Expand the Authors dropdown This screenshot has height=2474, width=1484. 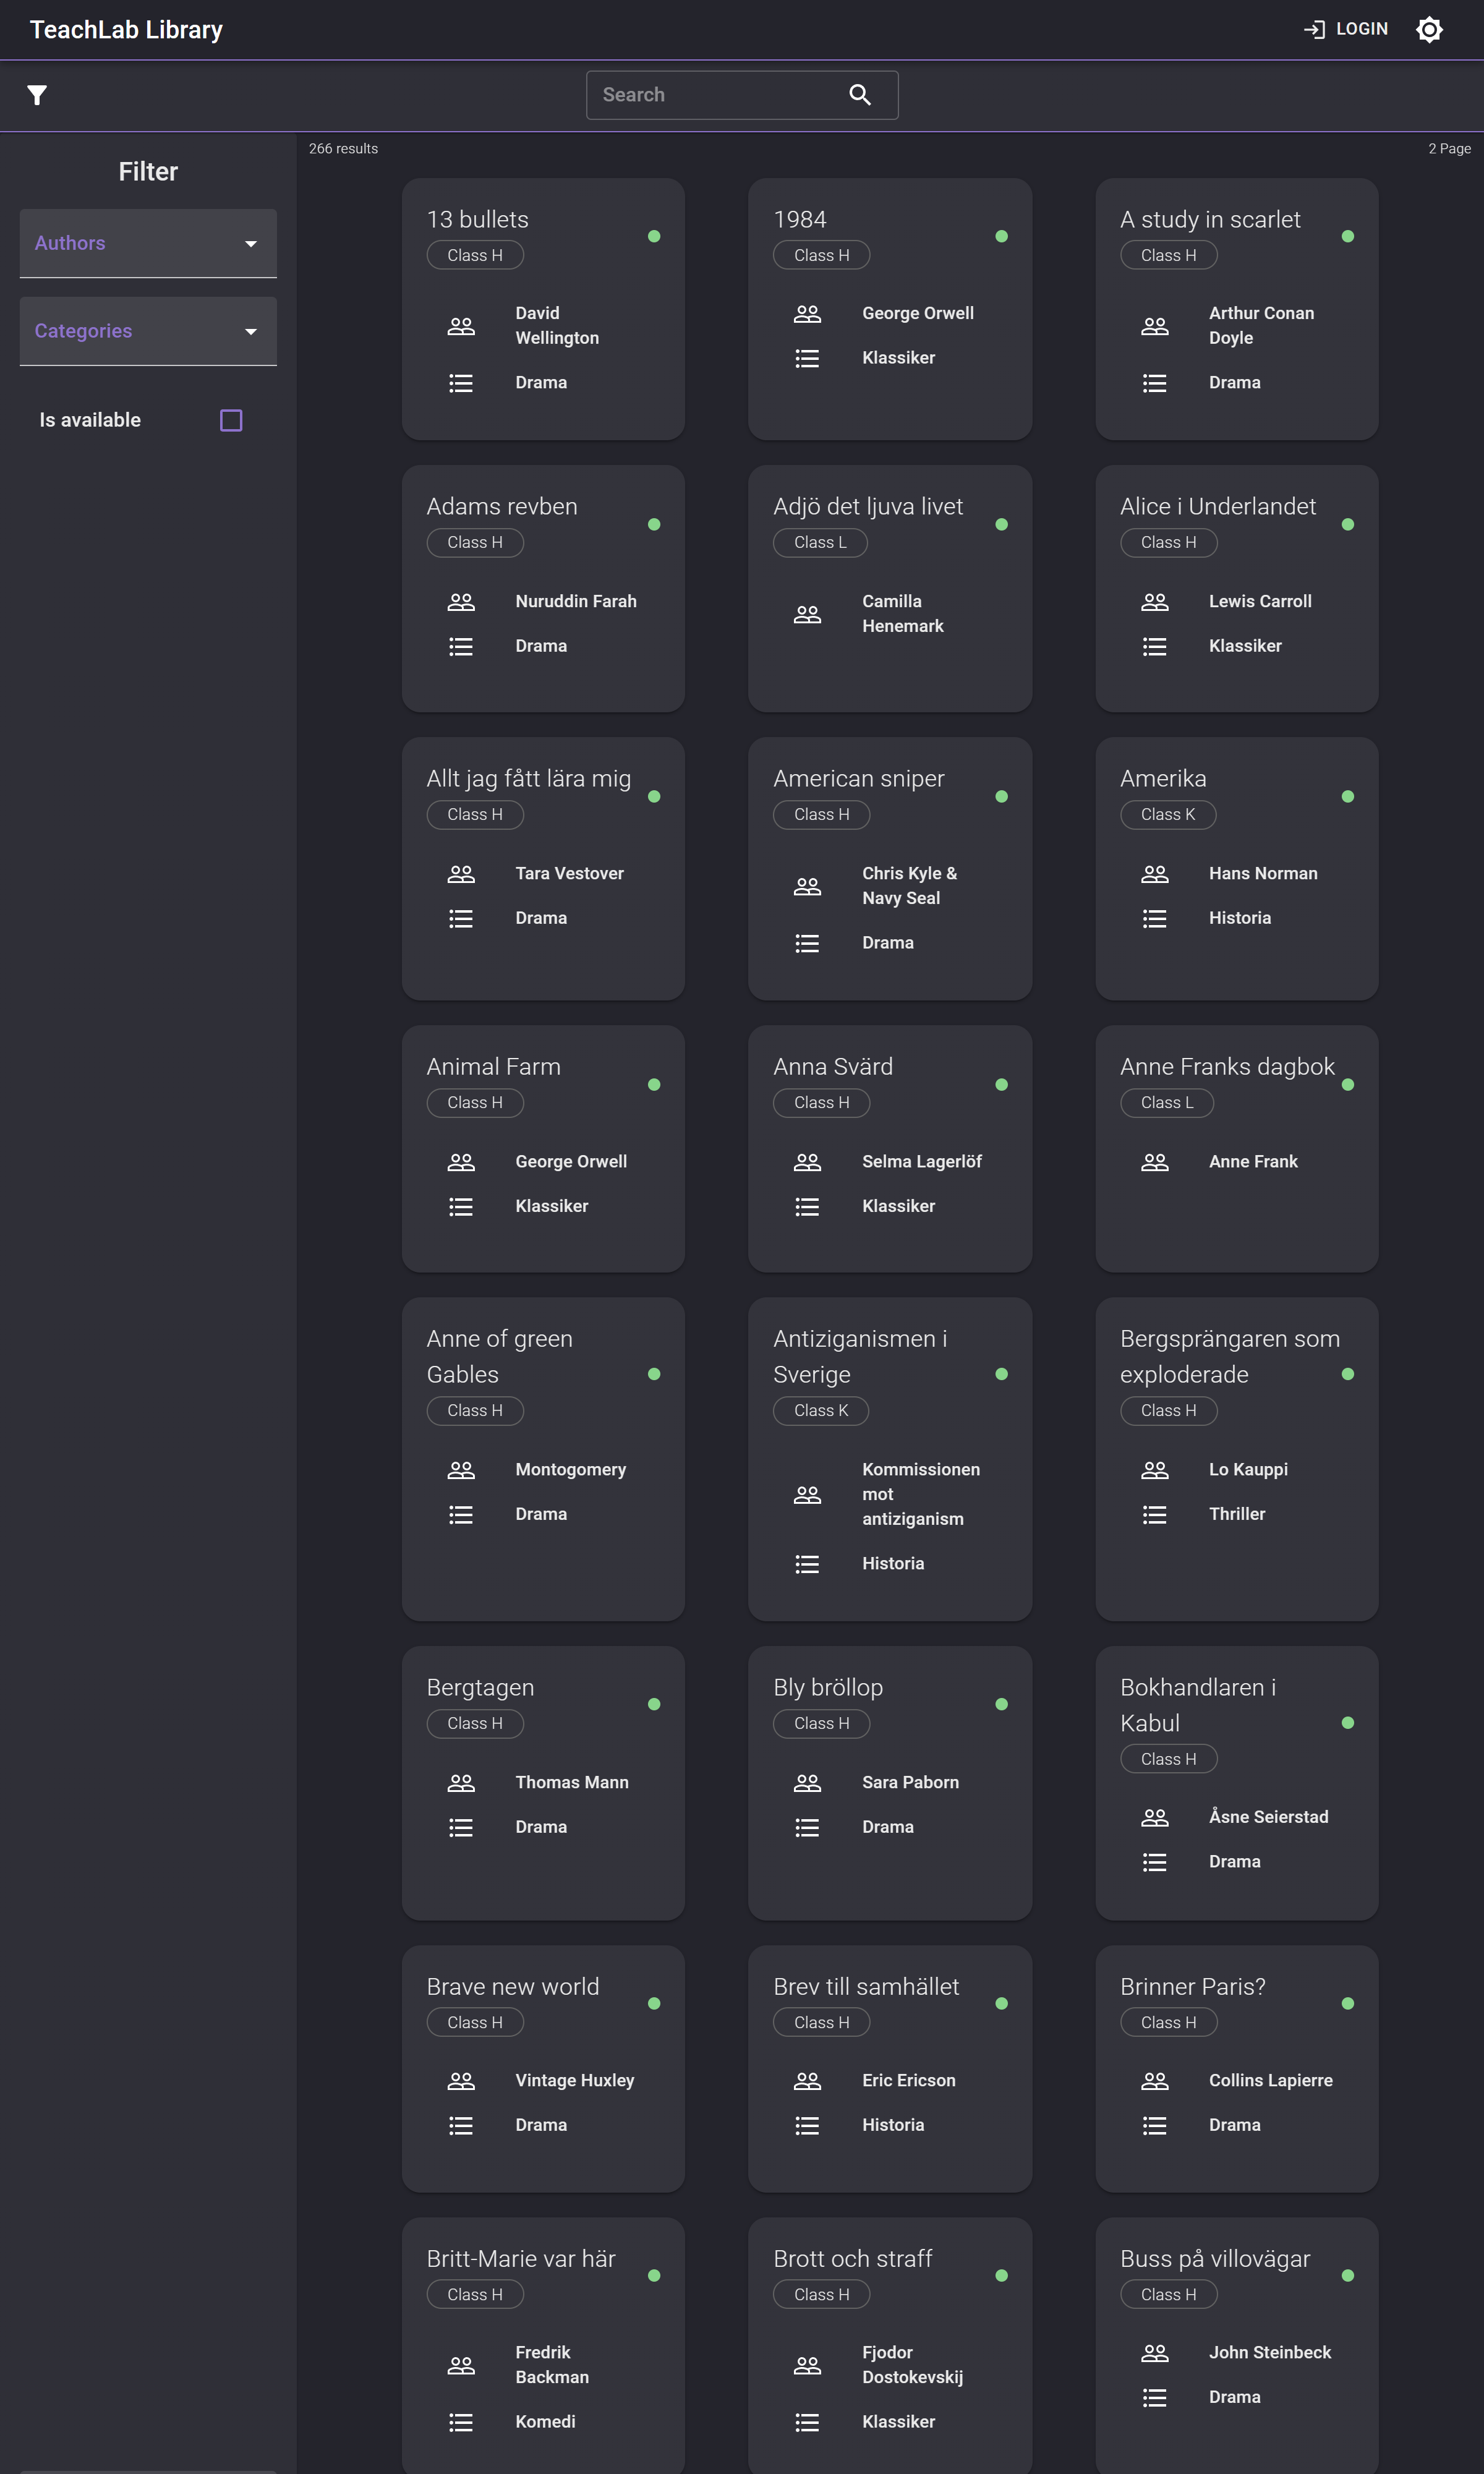point(148,243)
